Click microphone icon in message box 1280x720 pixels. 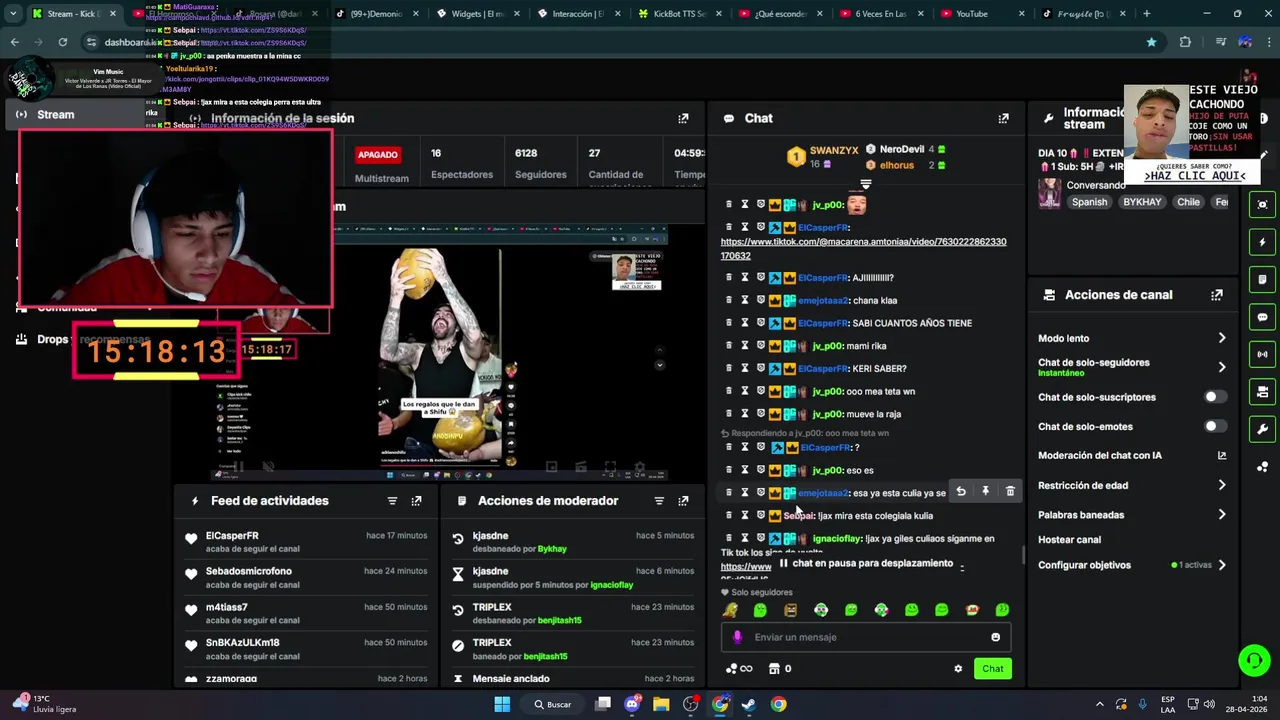737,637
